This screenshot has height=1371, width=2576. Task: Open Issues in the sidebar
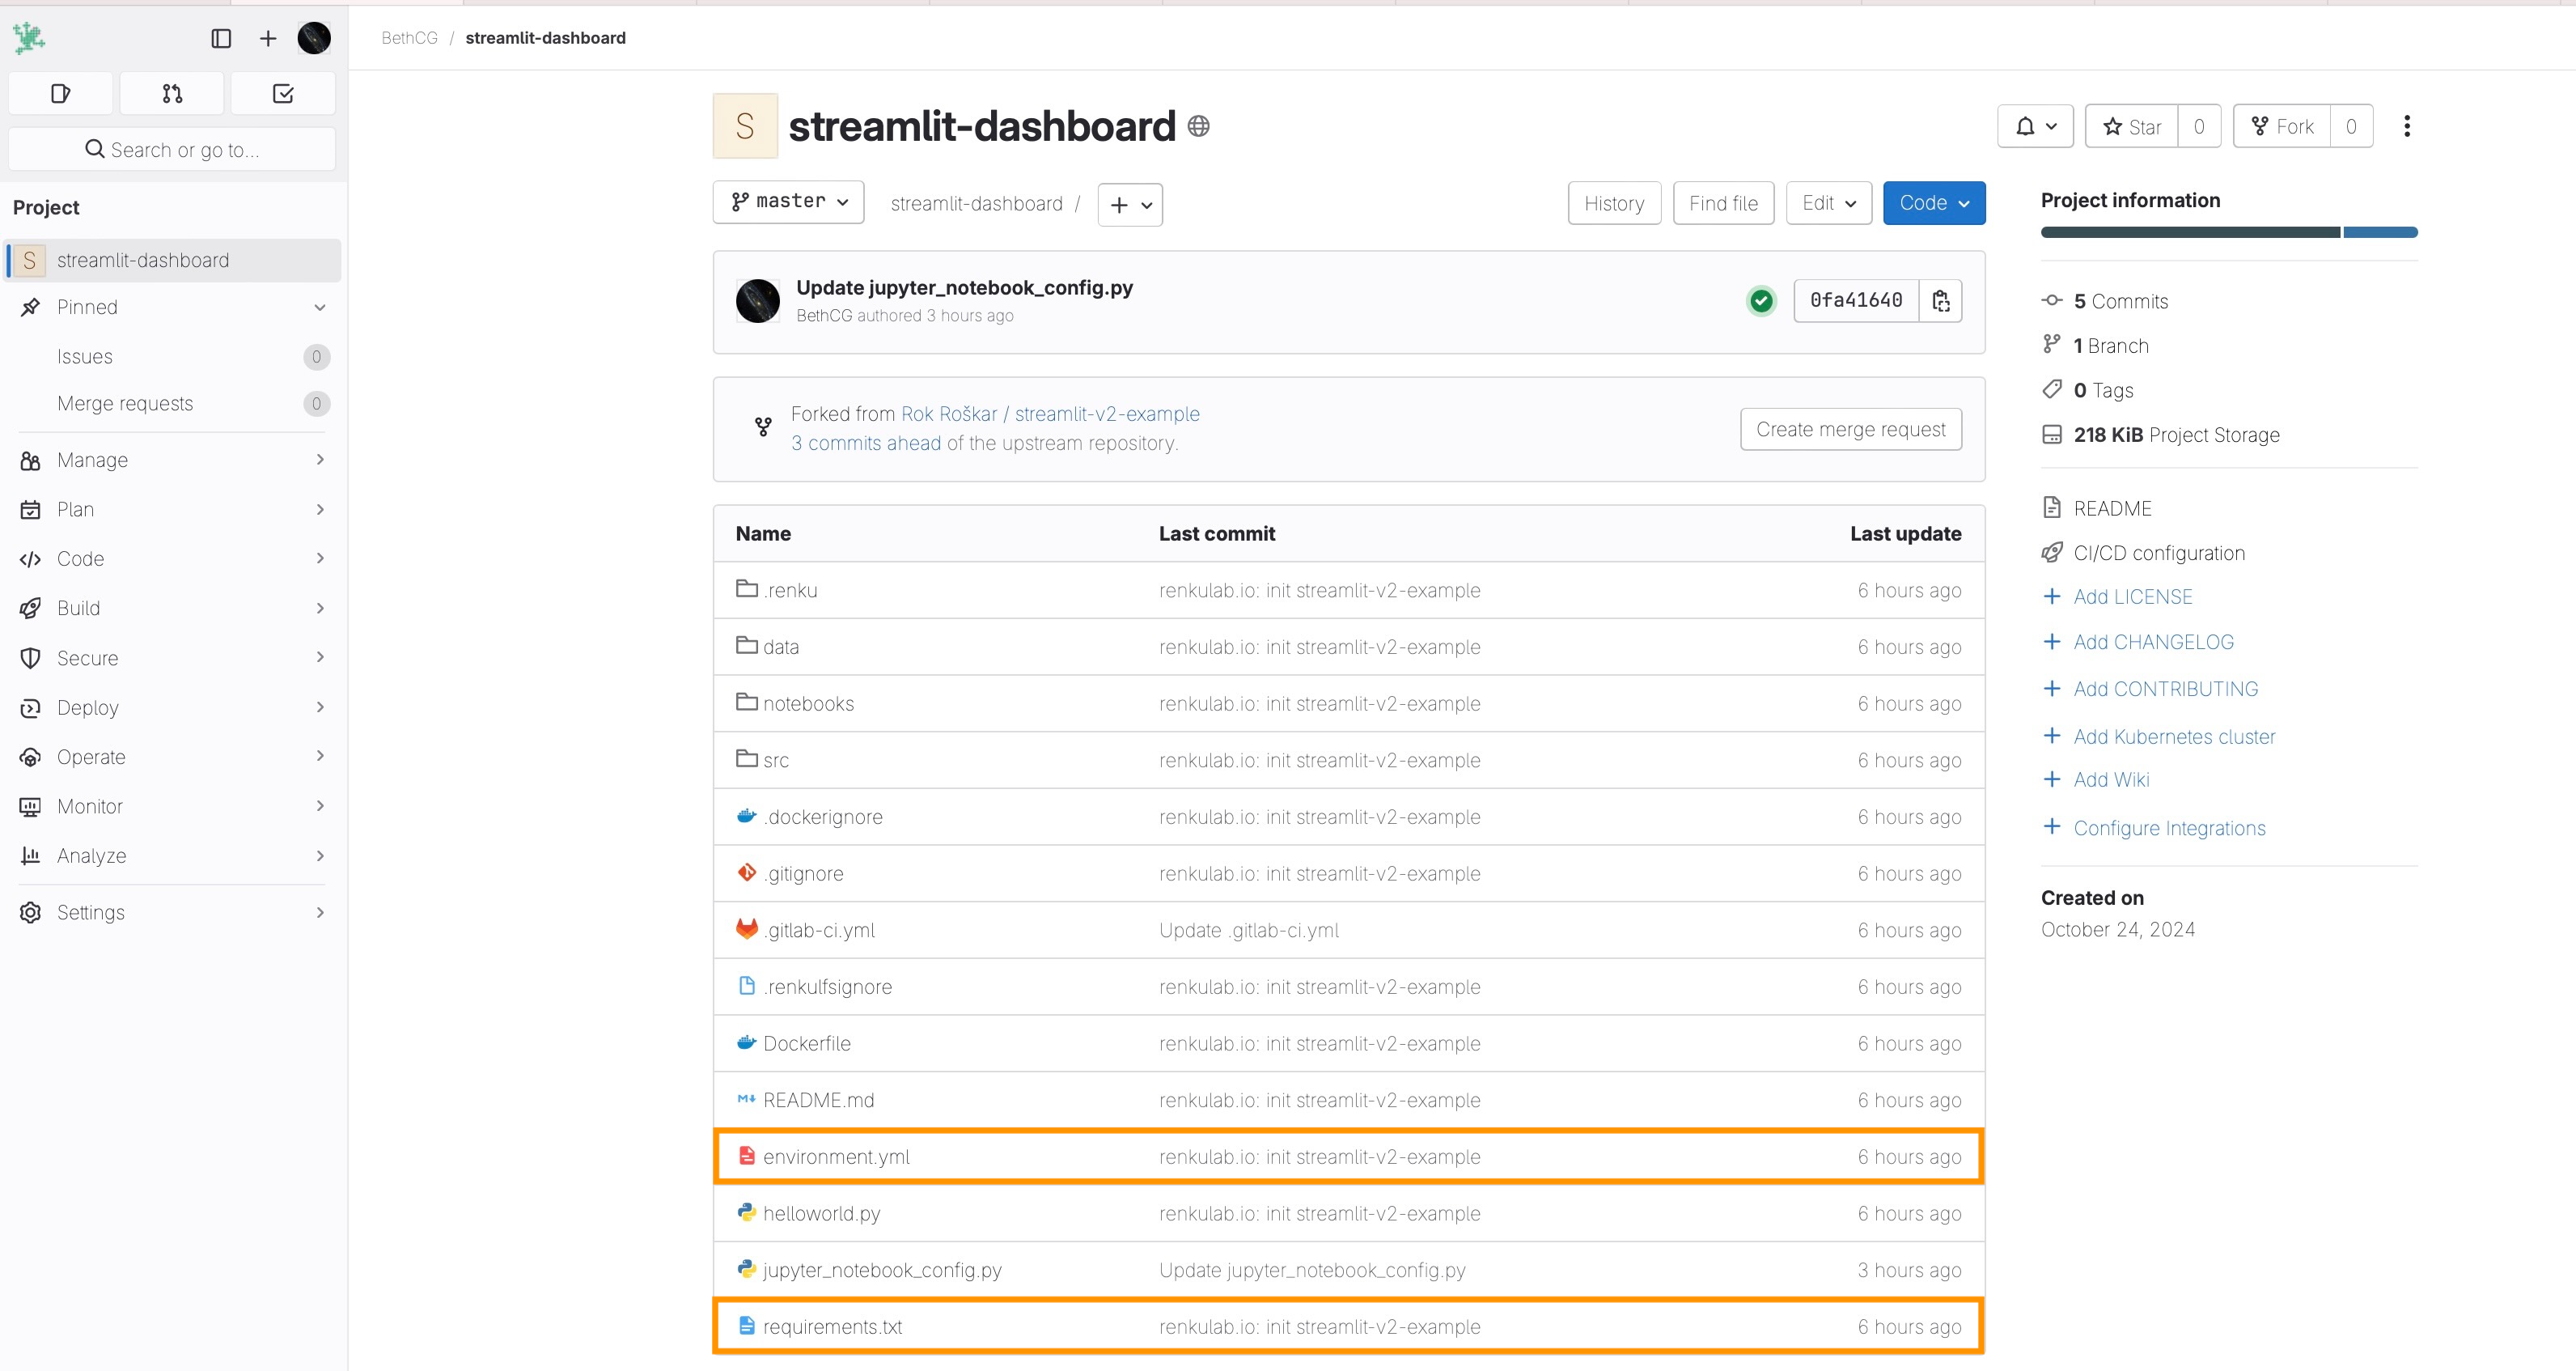click(x=172, y=356)
